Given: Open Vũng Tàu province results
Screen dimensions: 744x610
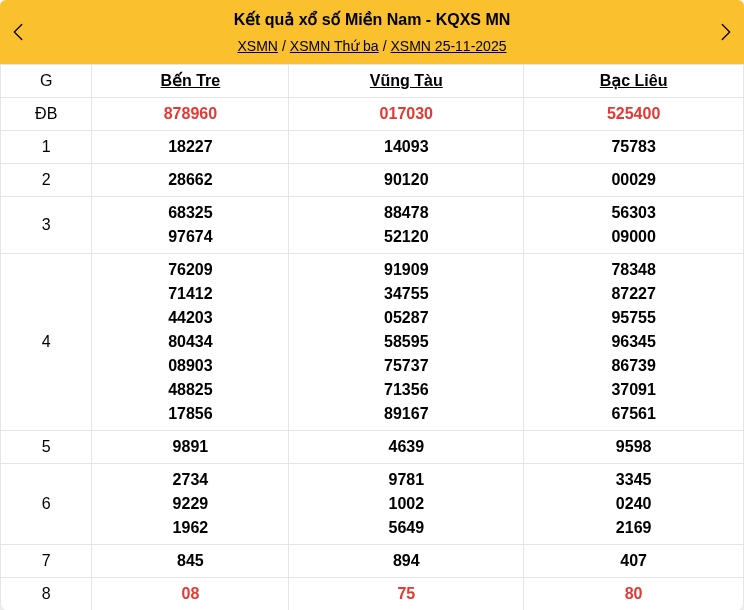Looking at the screenshot, I should pyautogui.click(x=406, y=81).
